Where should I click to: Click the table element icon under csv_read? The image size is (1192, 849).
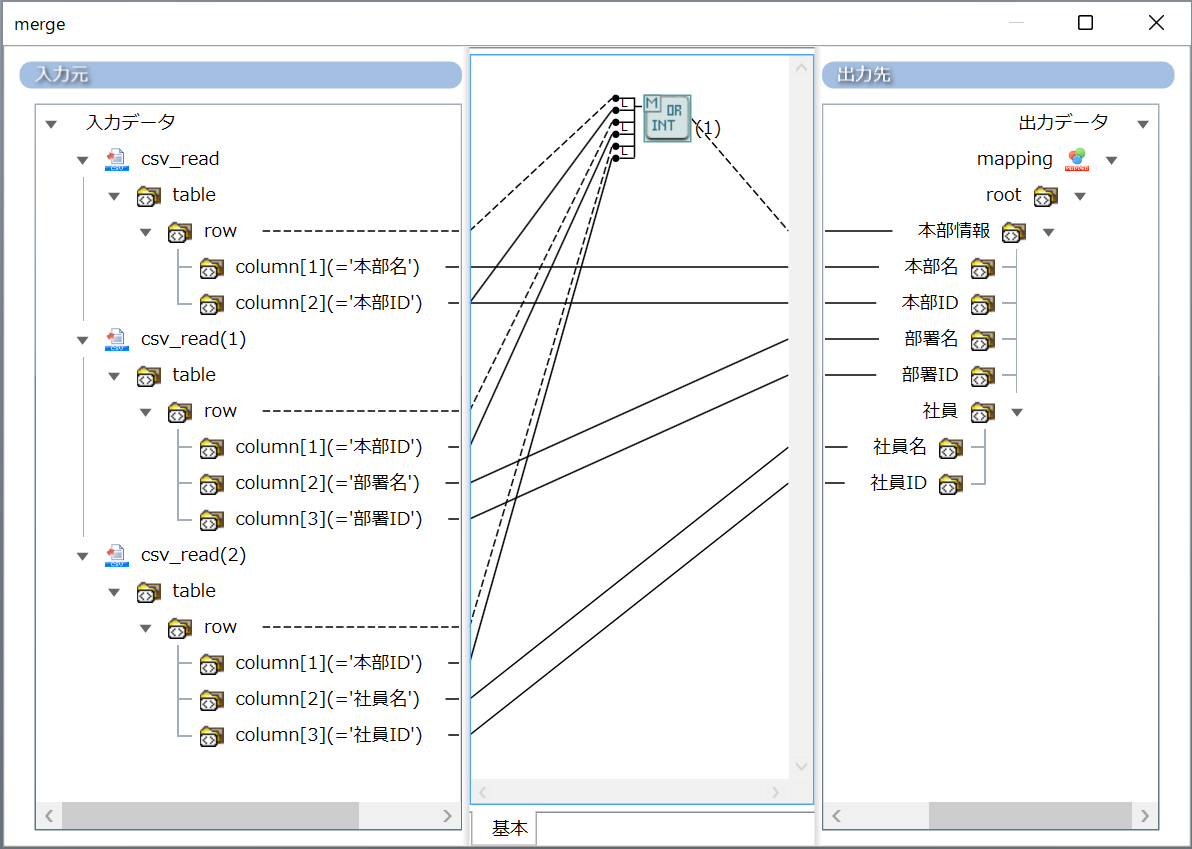tap(148, 196)
